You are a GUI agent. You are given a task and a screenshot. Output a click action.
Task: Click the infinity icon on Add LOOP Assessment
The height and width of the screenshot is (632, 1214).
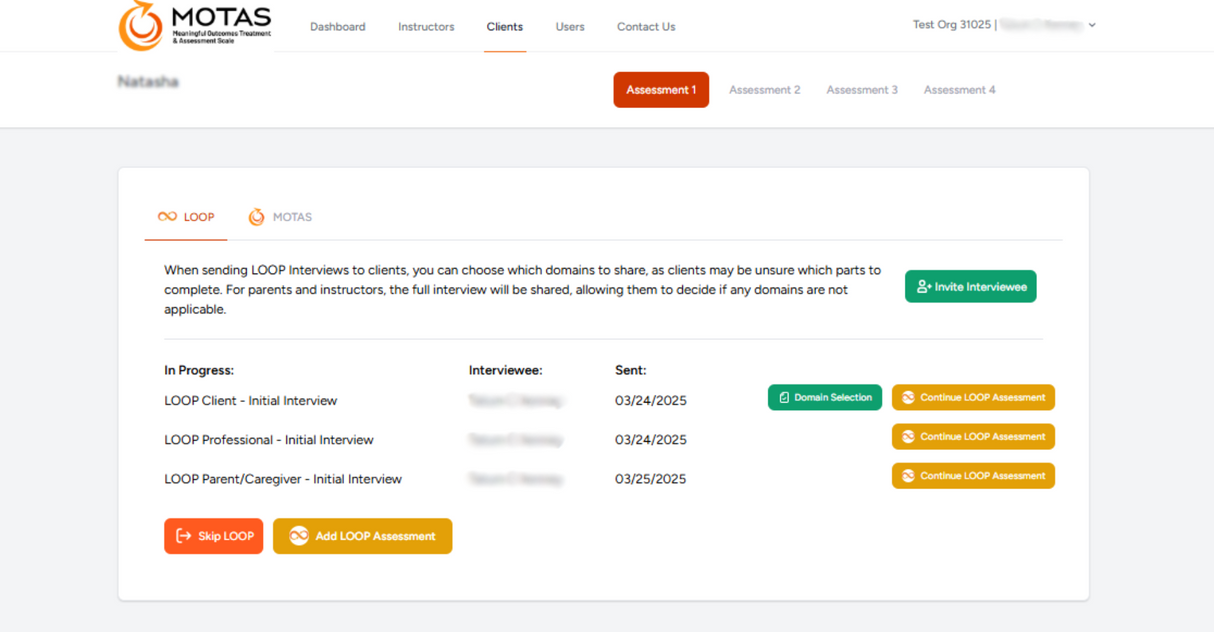tap(298, 536)
